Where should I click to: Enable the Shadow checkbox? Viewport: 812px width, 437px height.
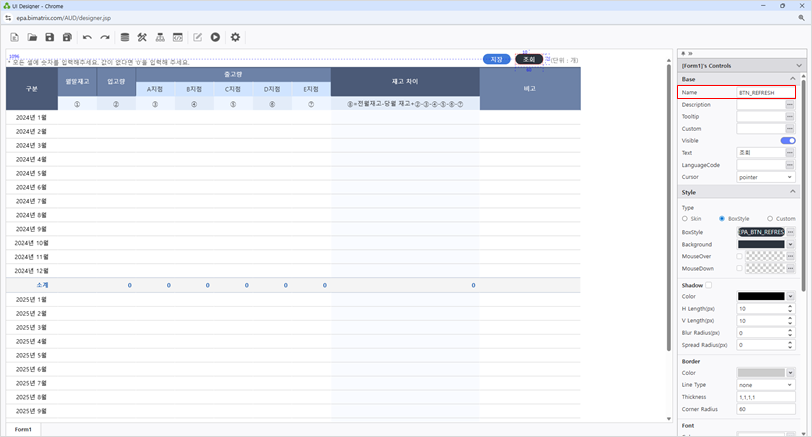tap(709, 285)
